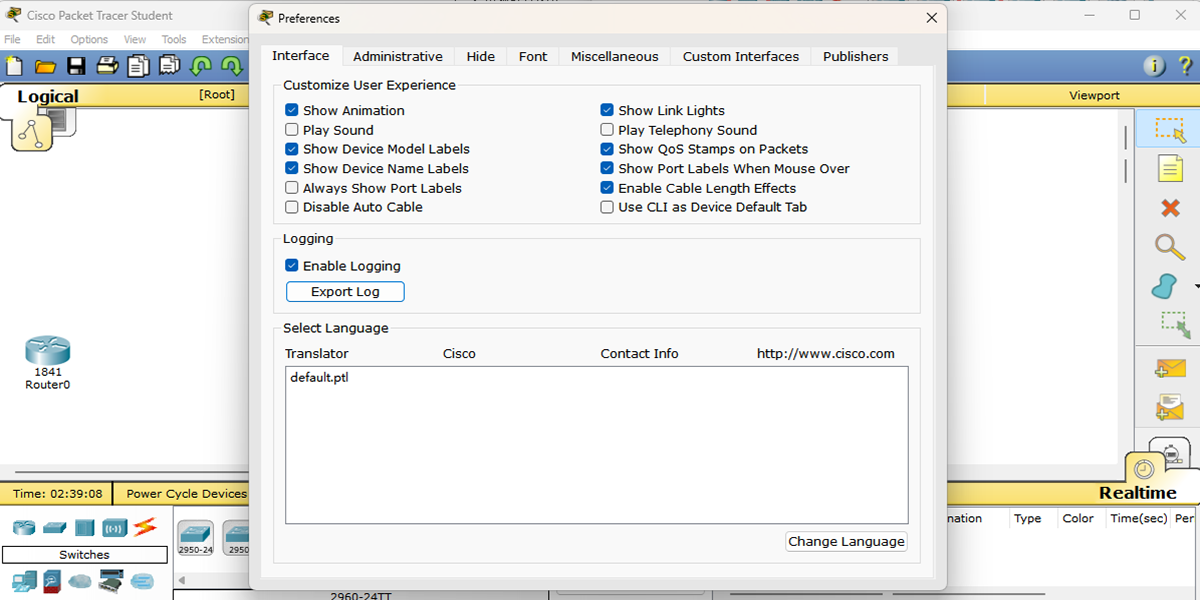This screenshot has height=600, width=1200.
Task: Click the Open folder toolbar icon
Action: (45, 67)
